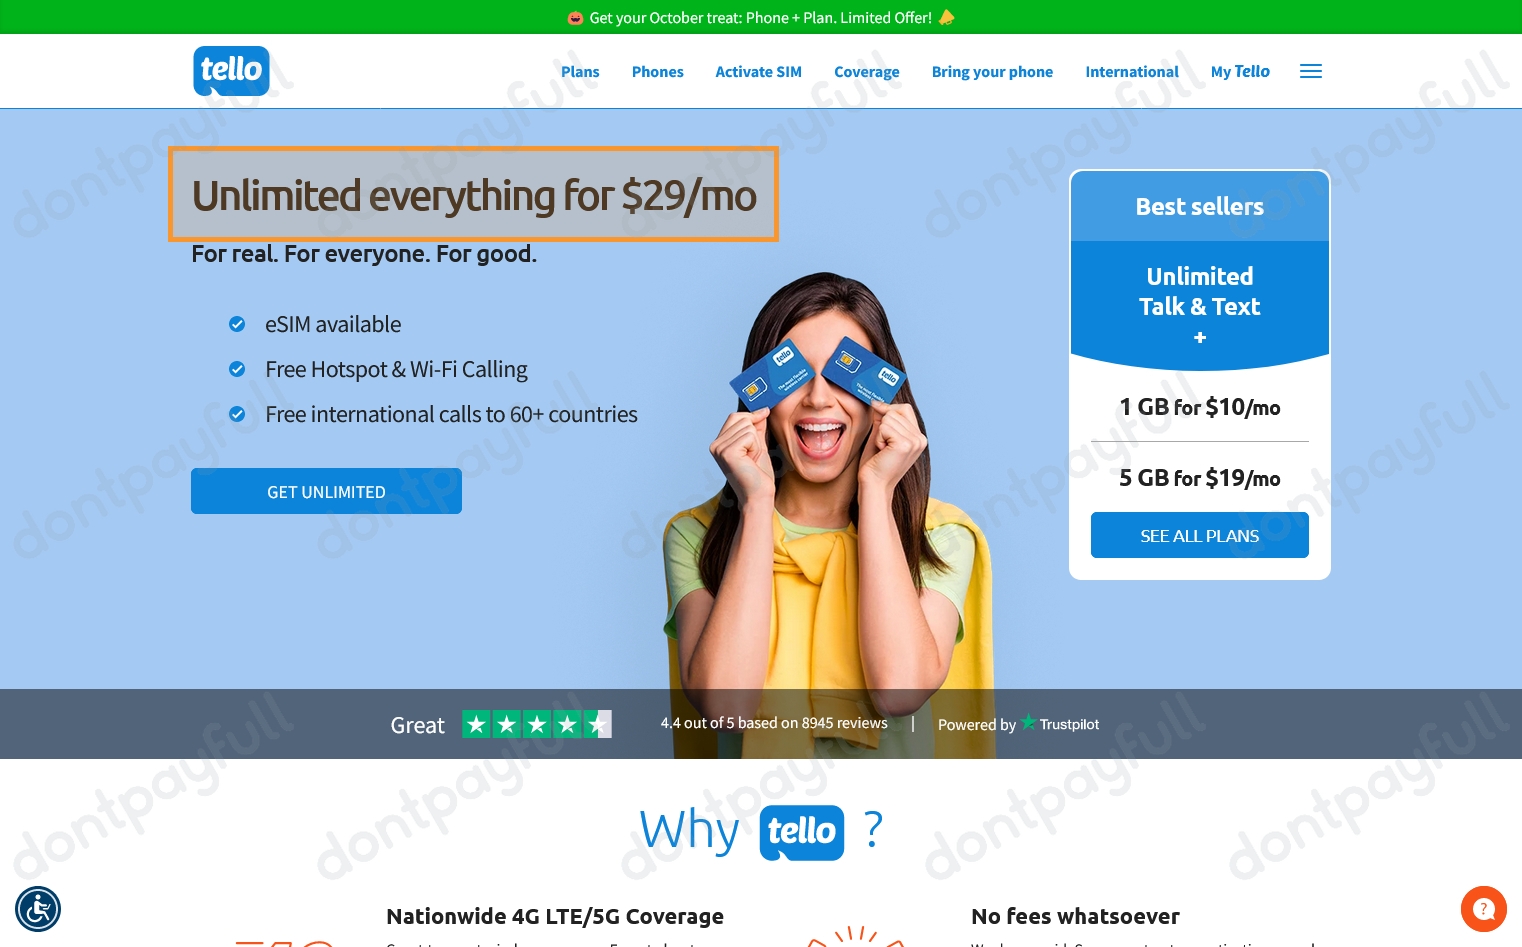The image size is (1522, 947).
Task: Click the October treat offer banner
Action: (x=761, y=17)
